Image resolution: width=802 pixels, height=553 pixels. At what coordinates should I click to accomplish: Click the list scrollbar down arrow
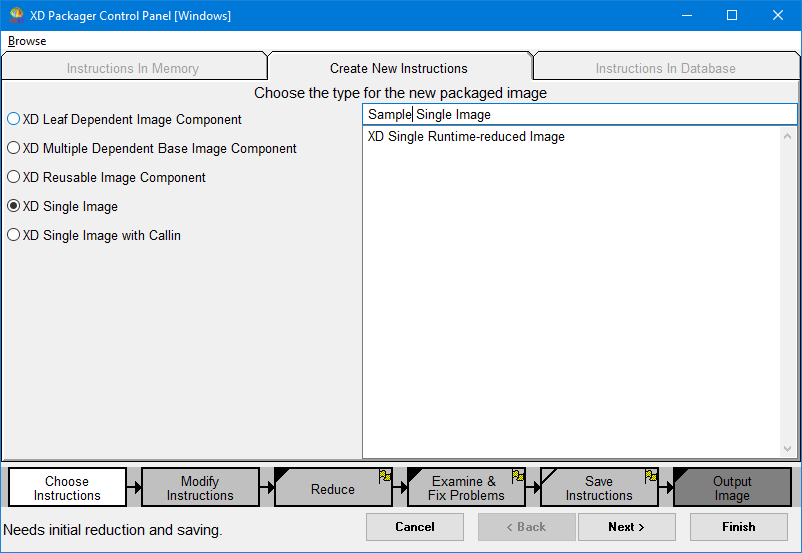[788, 449]
